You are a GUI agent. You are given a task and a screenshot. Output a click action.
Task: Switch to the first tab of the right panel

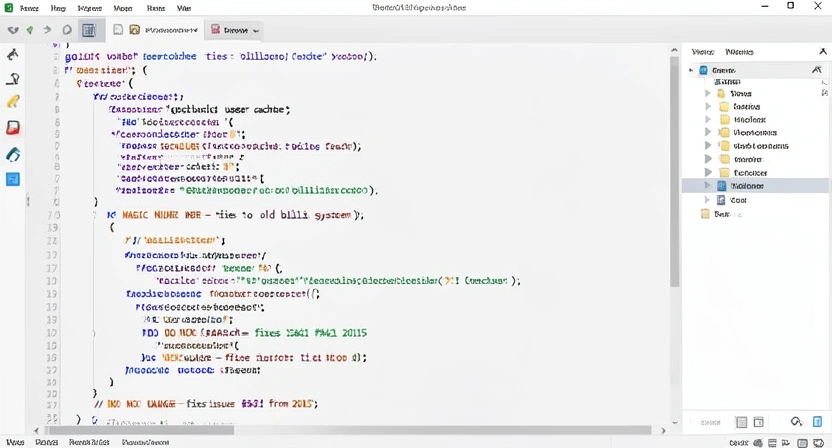click(703, 52)
